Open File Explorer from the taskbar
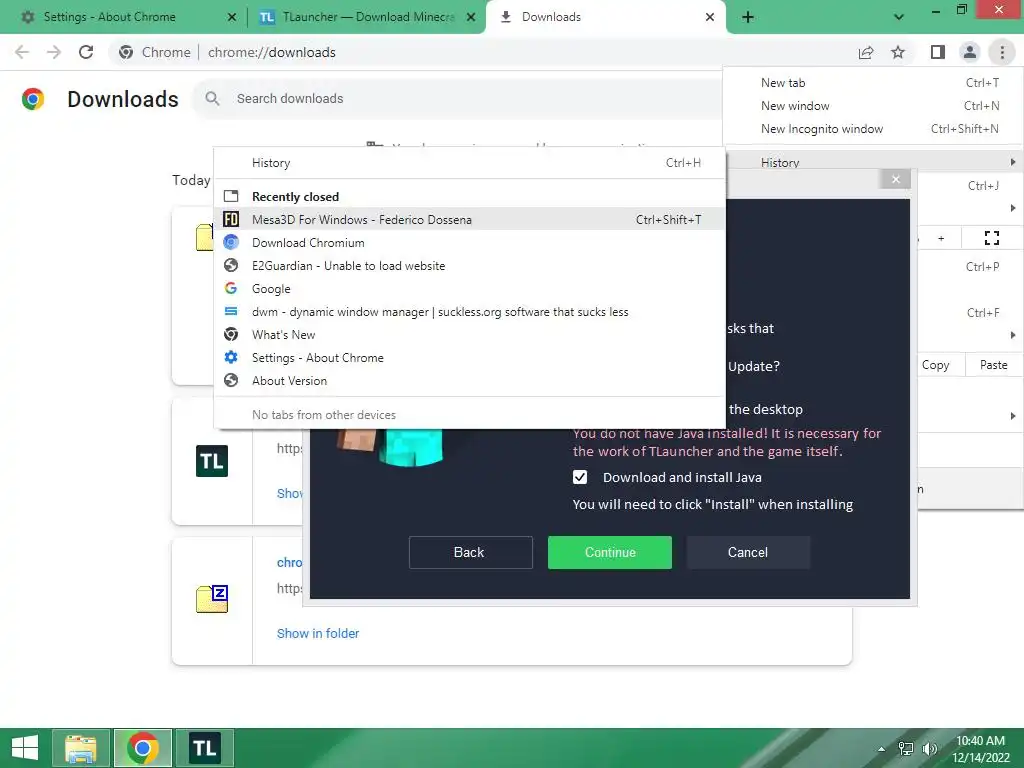The image size is (1024, 768). [x=80, y=748]
